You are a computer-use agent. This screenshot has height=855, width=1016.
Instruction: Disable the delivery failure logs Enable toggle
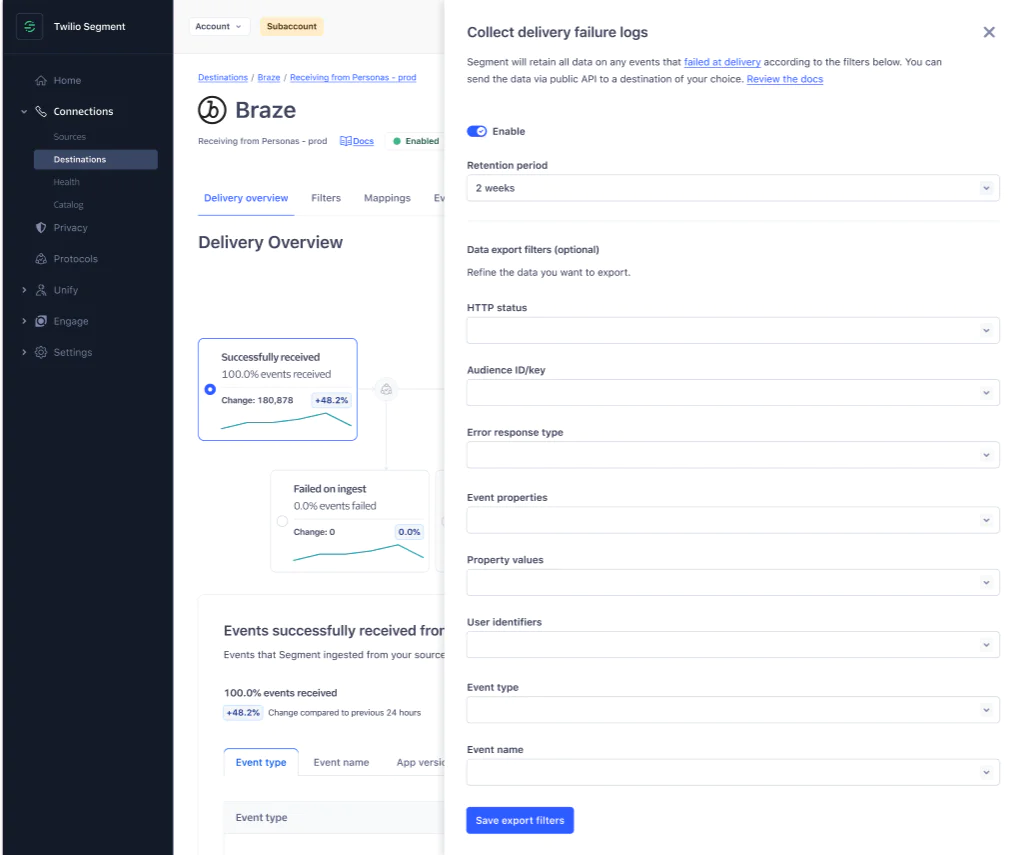click(479, 131)
